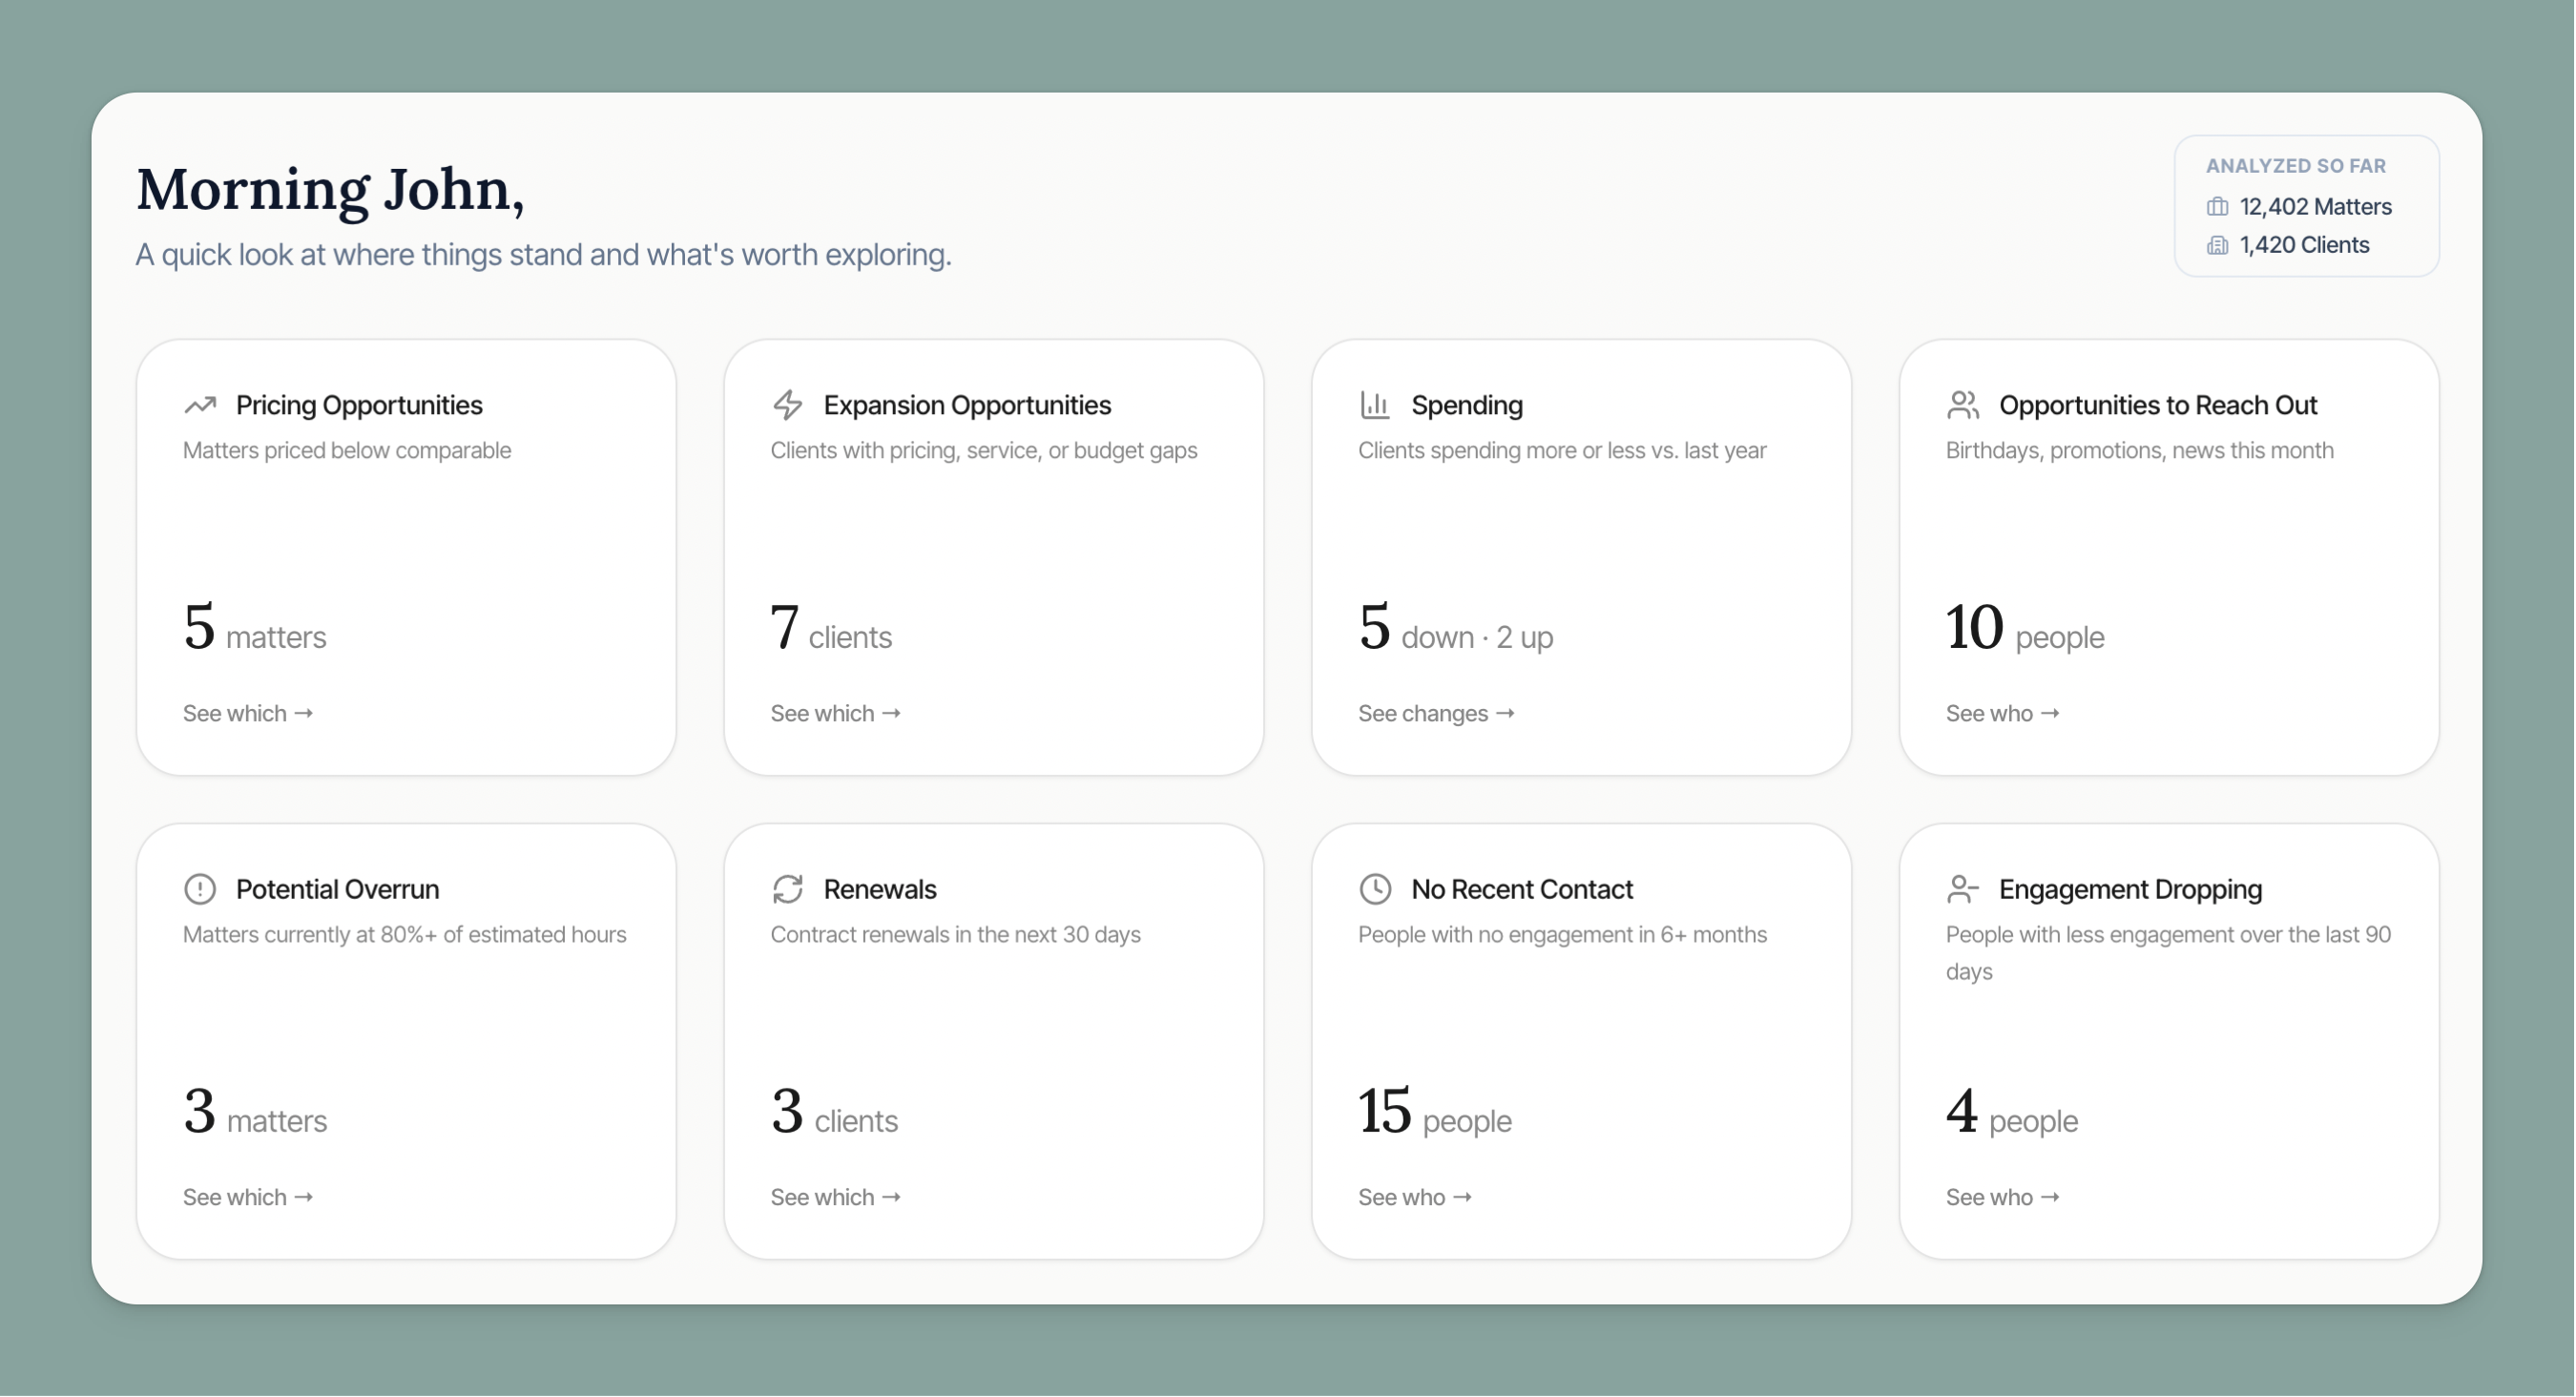Click the person-minus icon on Engagement Dropping
Viewport: 2576px width, 1397px height.
1963,888
